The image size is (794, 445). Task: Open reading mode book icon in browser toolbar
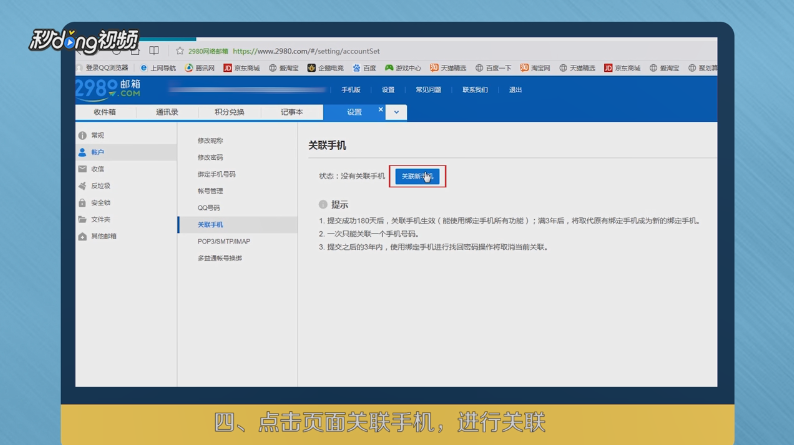(x=154, y=51)
